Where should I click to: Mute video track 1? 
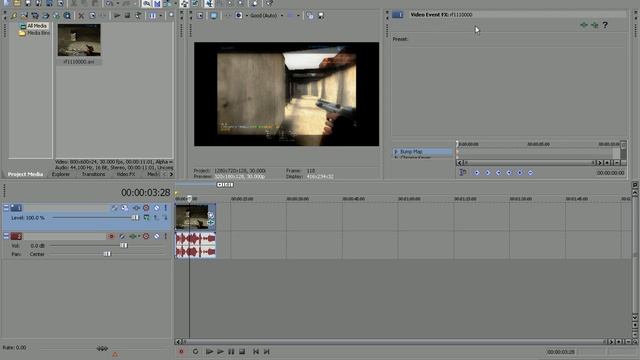[156, 208]
